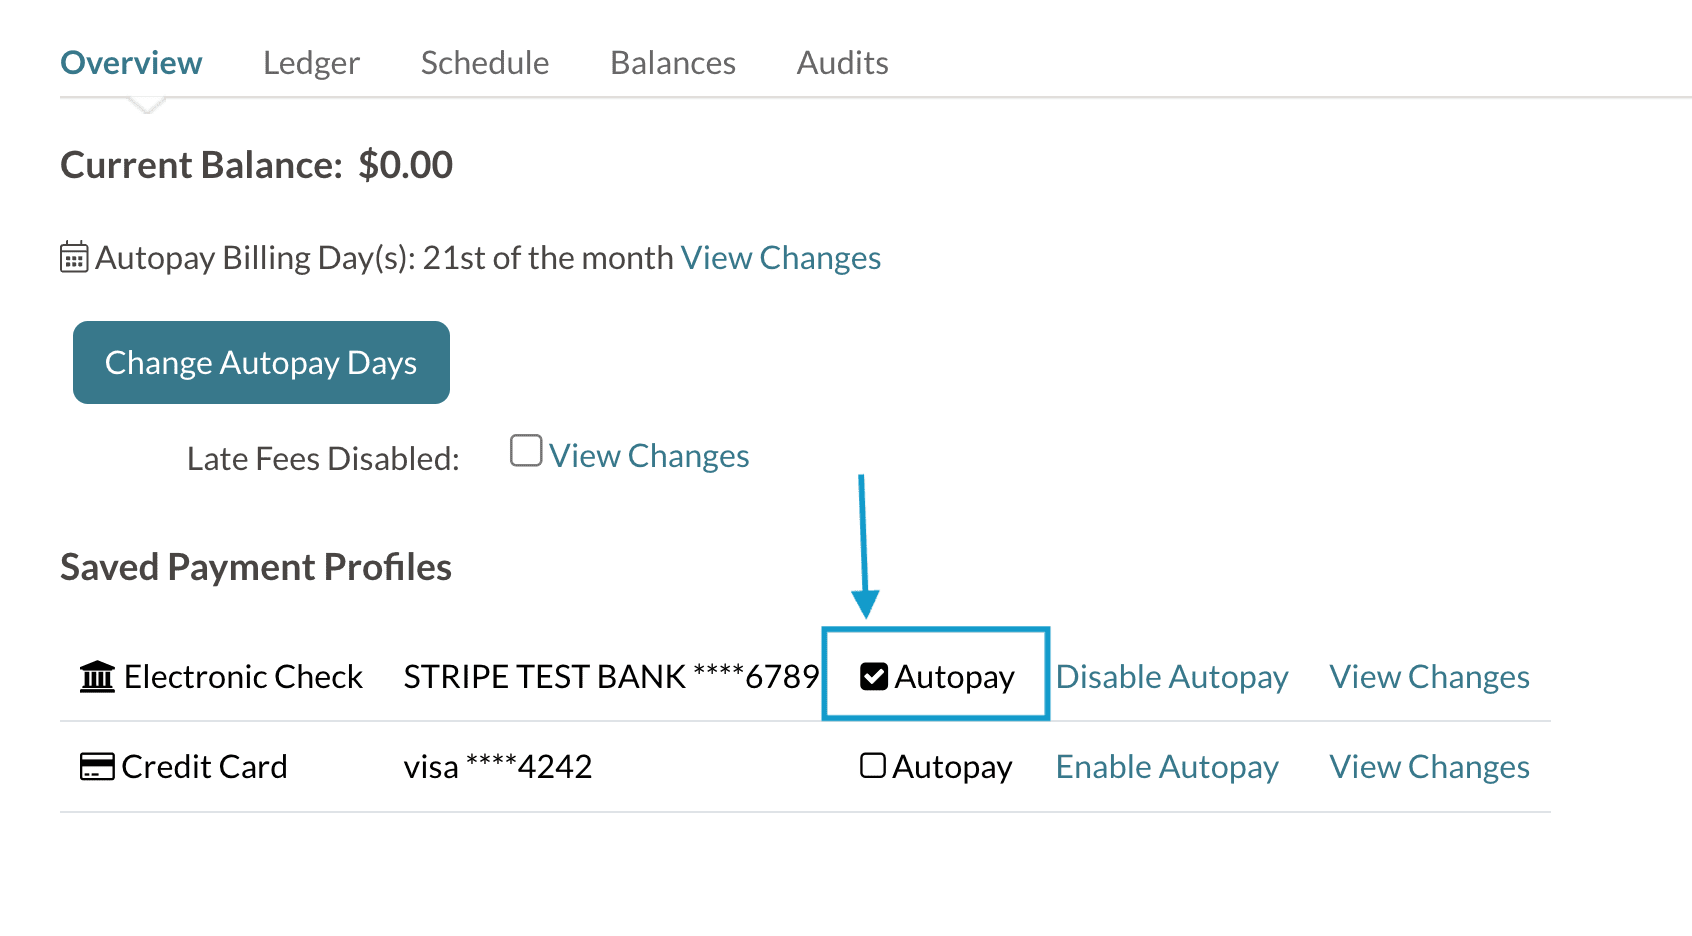1692x936 pixels.
Task: Enable the Autopay checkbox for visa ****4242
Action: tap(872, 765)
